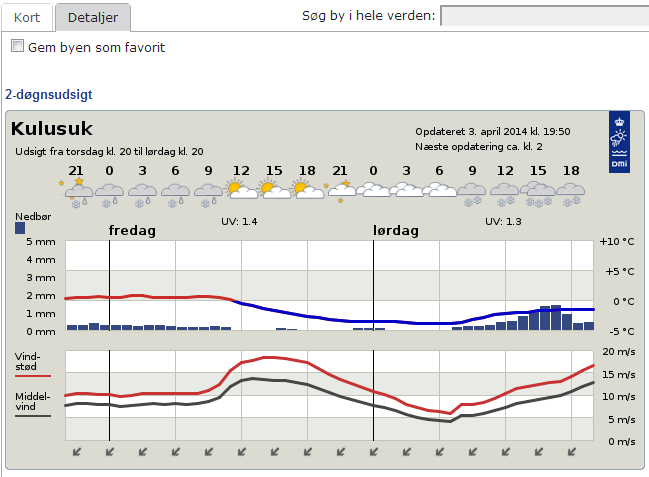This screenshot has height=477, width=649.
Task: Click the 'UV: 1.3' value
Action: click(503, 222)
